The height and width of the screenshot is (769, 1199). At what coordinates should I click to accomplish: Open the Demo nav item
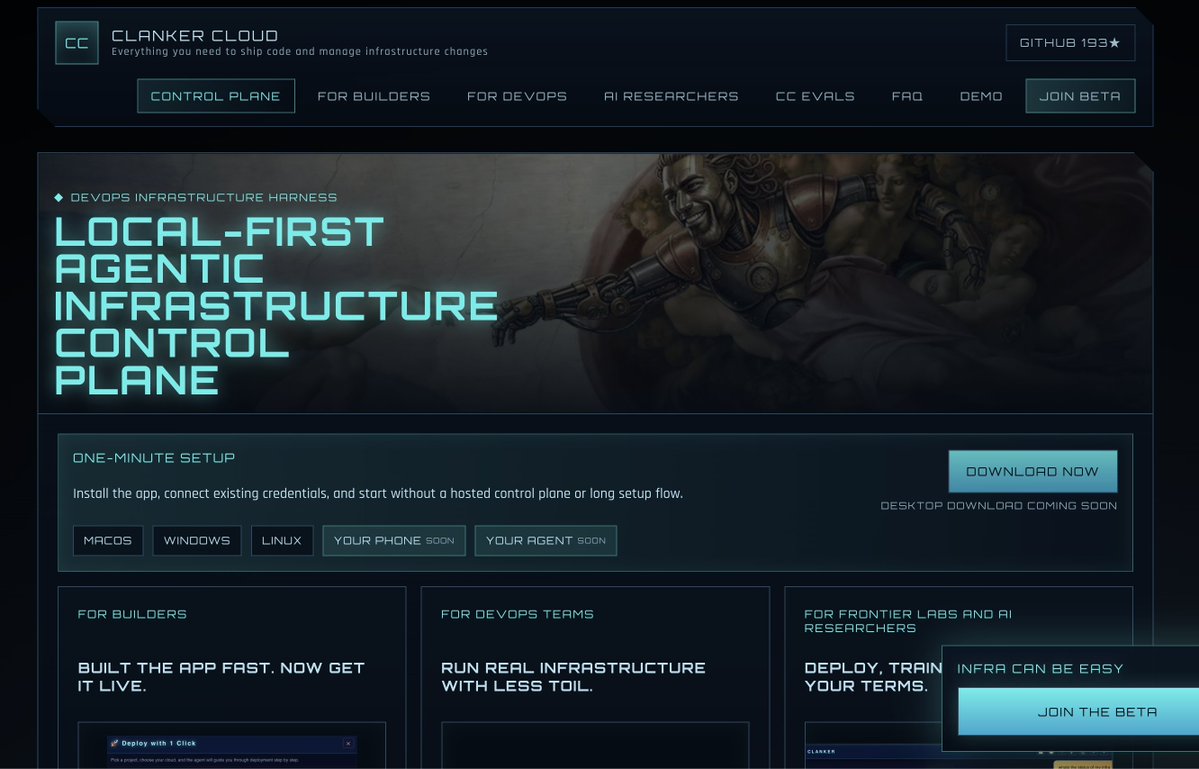(x=981, y=96)
